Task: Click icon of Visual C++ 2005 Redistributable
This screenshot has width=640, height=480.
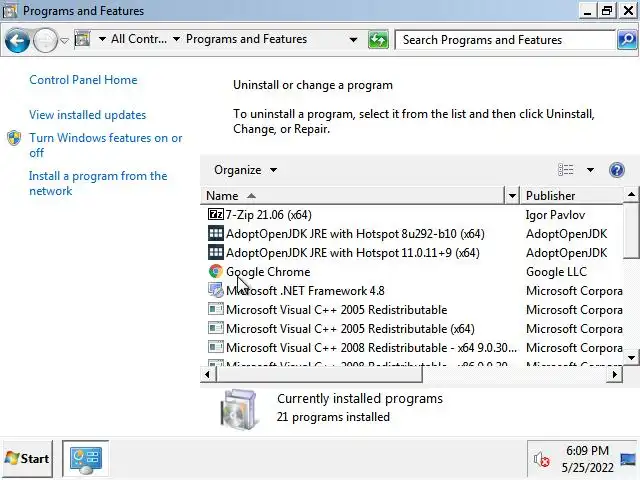Action: point(216,309)
